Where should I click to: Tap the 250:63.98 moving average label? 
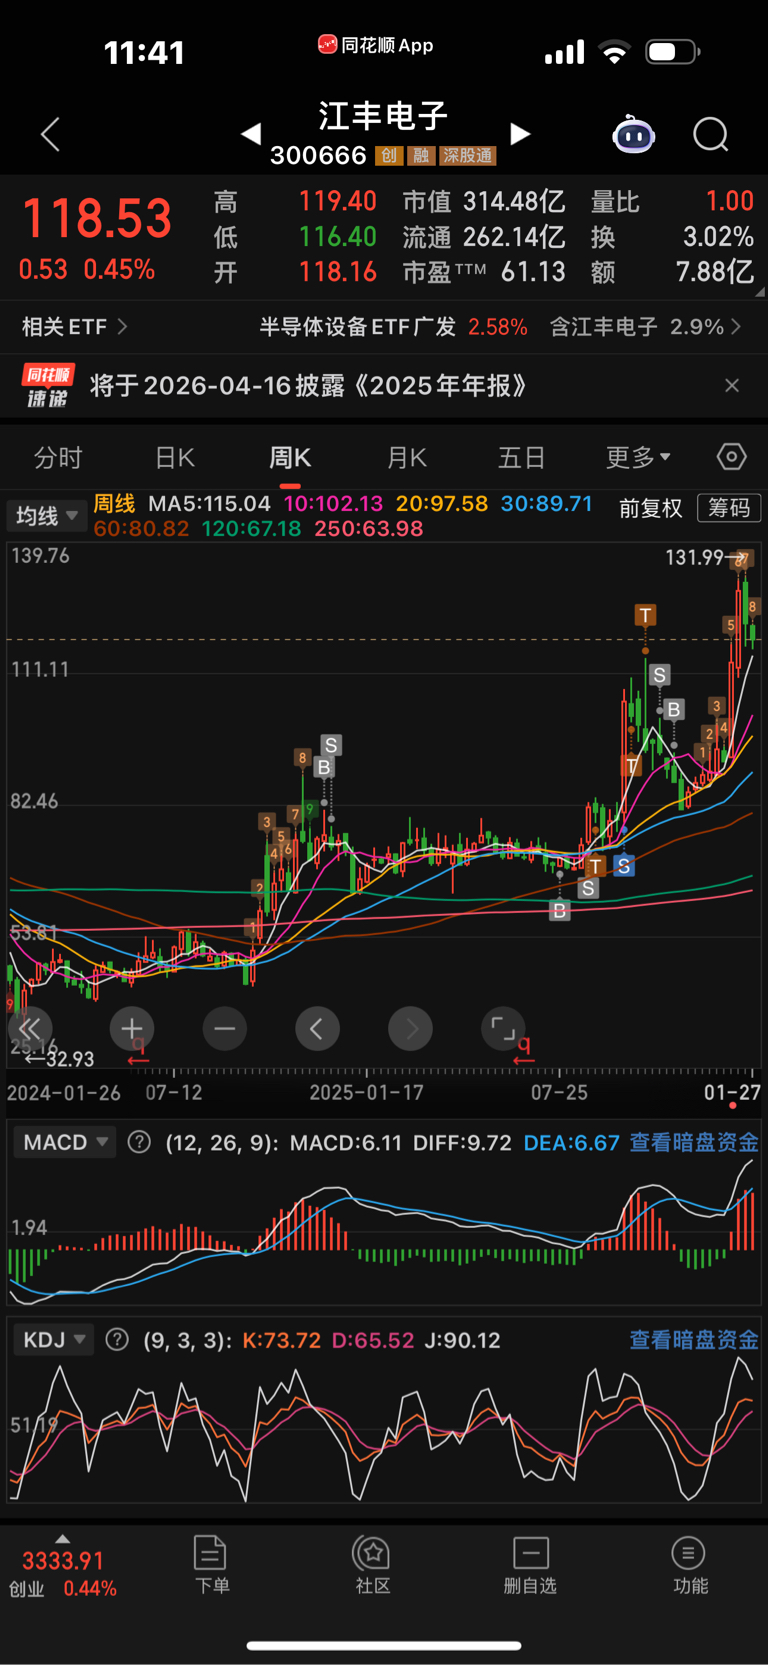368,529
